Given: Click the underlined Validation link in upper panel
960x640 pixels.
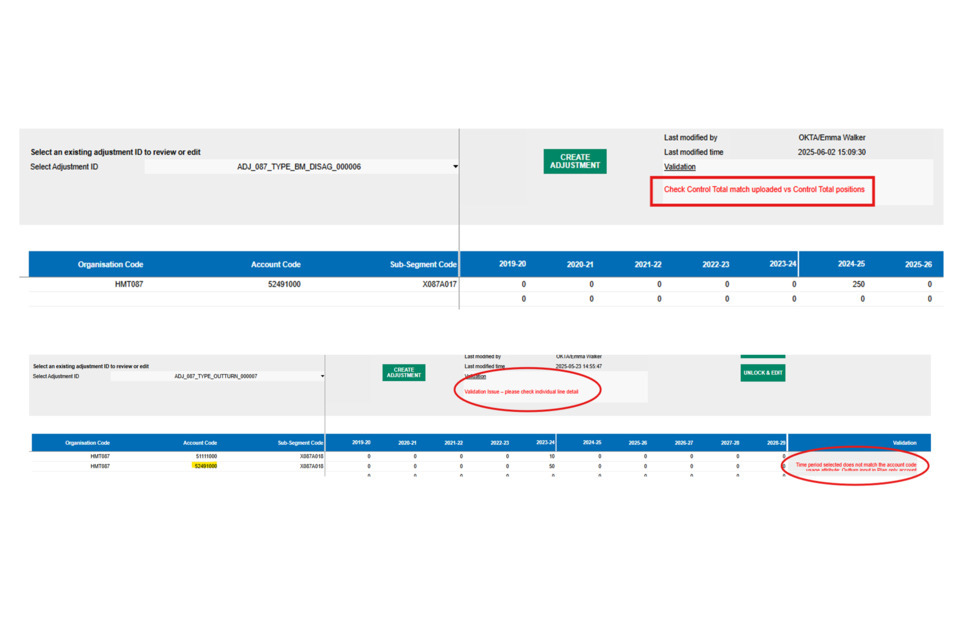Looking at the screenshot, I should coord(679,167).
